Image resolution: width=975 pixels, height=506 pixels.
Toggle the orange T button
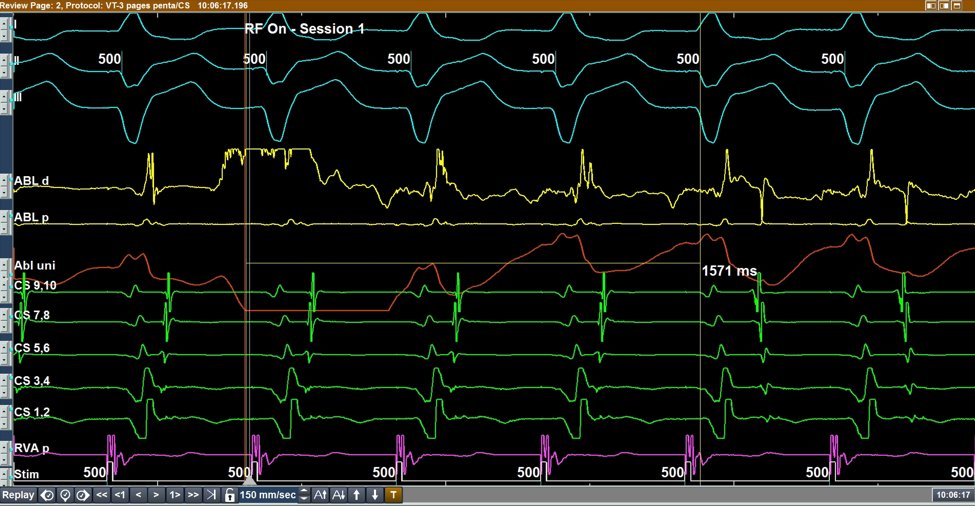point(394,495)
